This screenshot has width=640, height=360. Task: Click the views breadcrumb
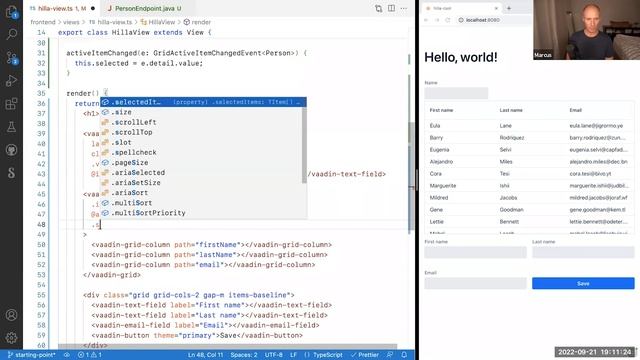[71, 22]
